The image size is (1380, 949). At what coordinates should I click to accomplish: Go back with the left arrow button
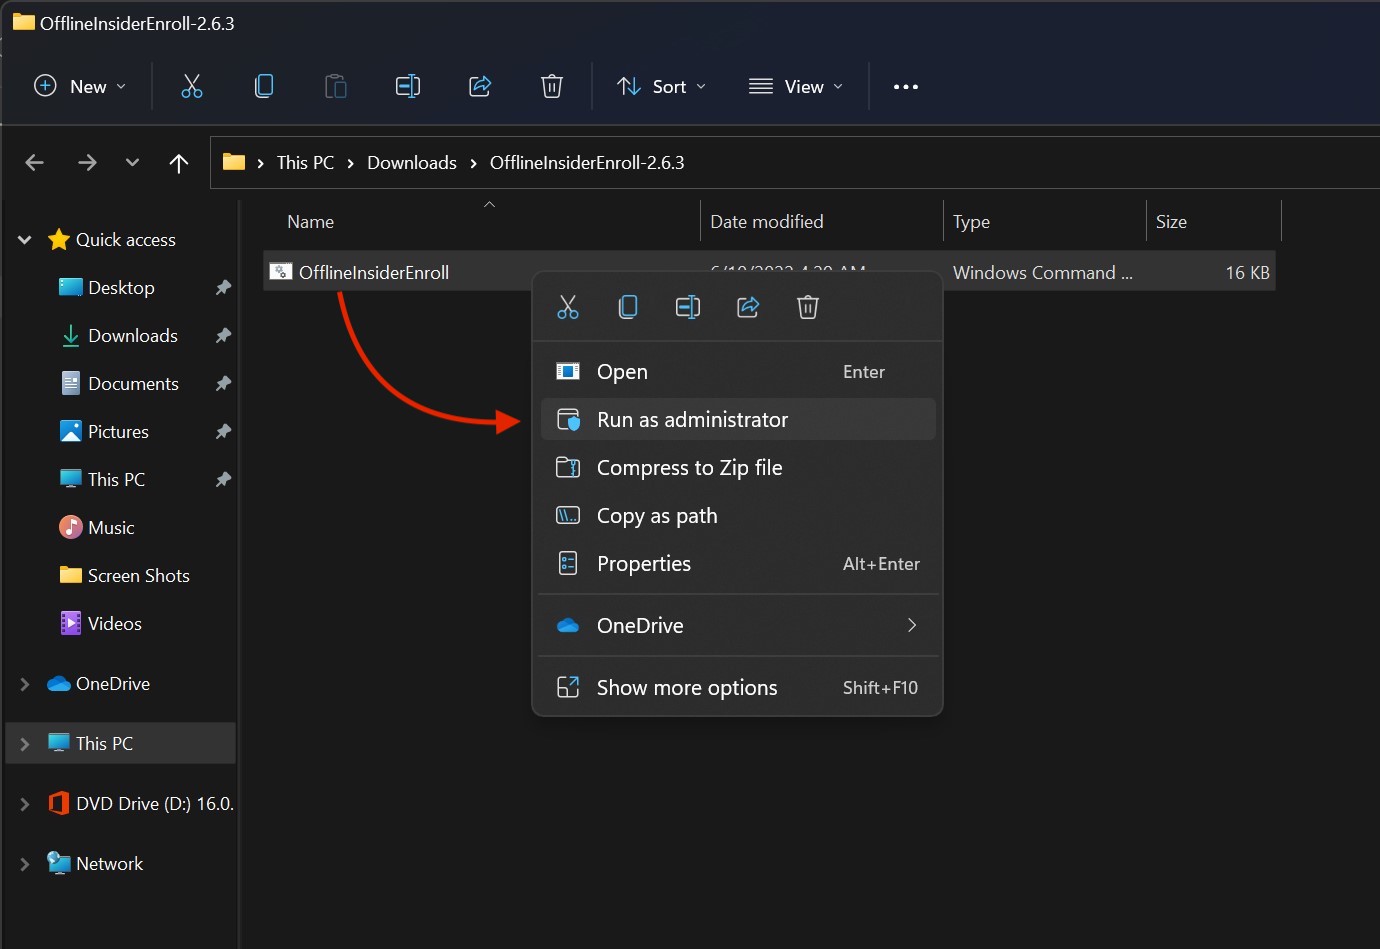[35, 162]
